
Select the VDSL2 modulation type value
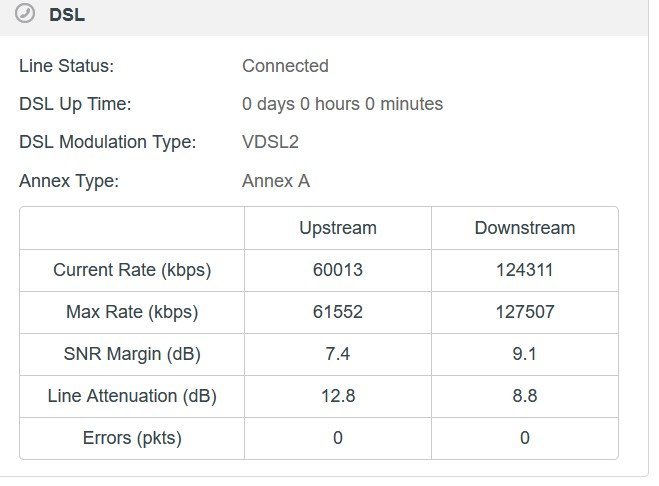coord(270,142)
